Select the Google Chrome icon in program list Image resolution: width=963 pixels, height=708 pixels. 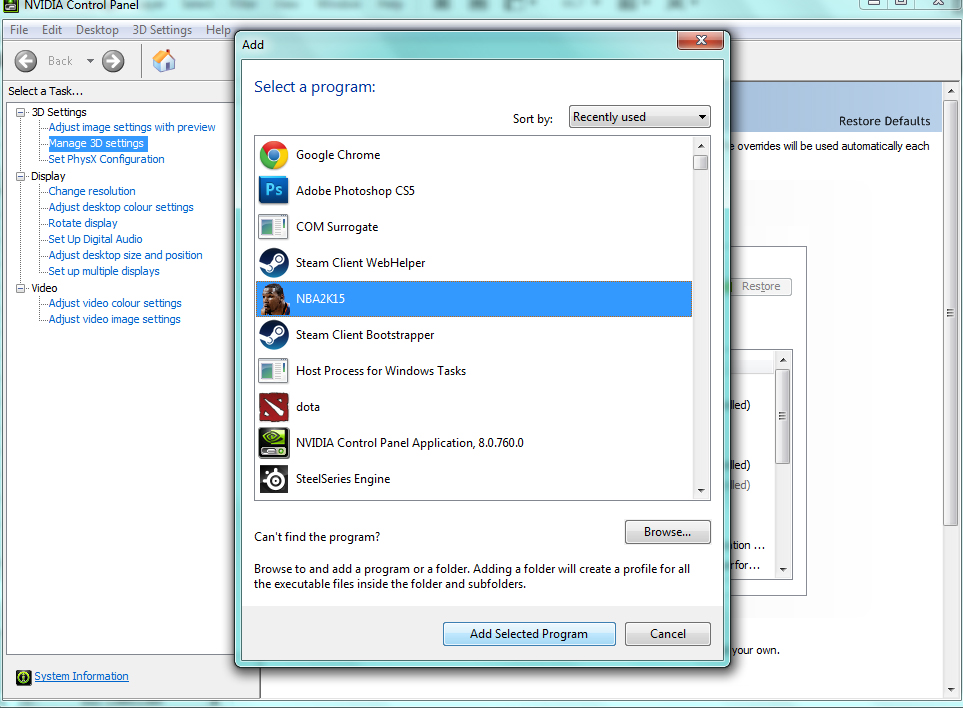(274, 155)
